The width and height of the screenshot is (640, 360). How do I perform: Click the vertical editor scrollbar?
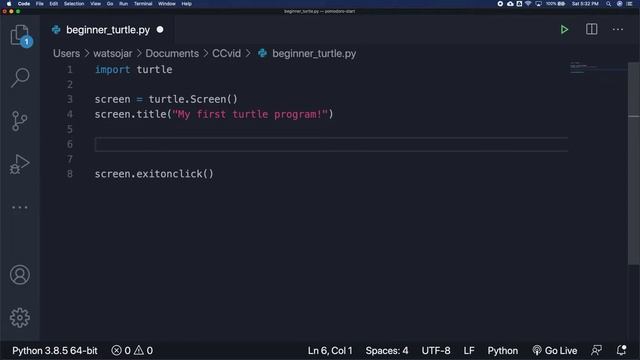pos(633,163)
